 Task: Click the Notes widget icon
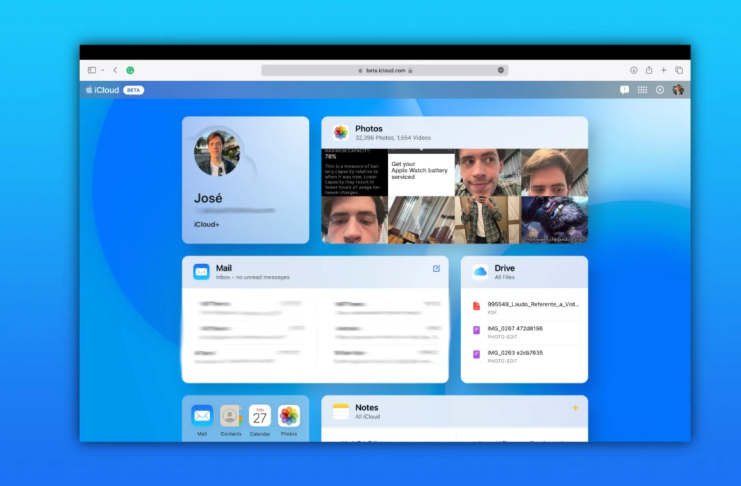point(340,411)
